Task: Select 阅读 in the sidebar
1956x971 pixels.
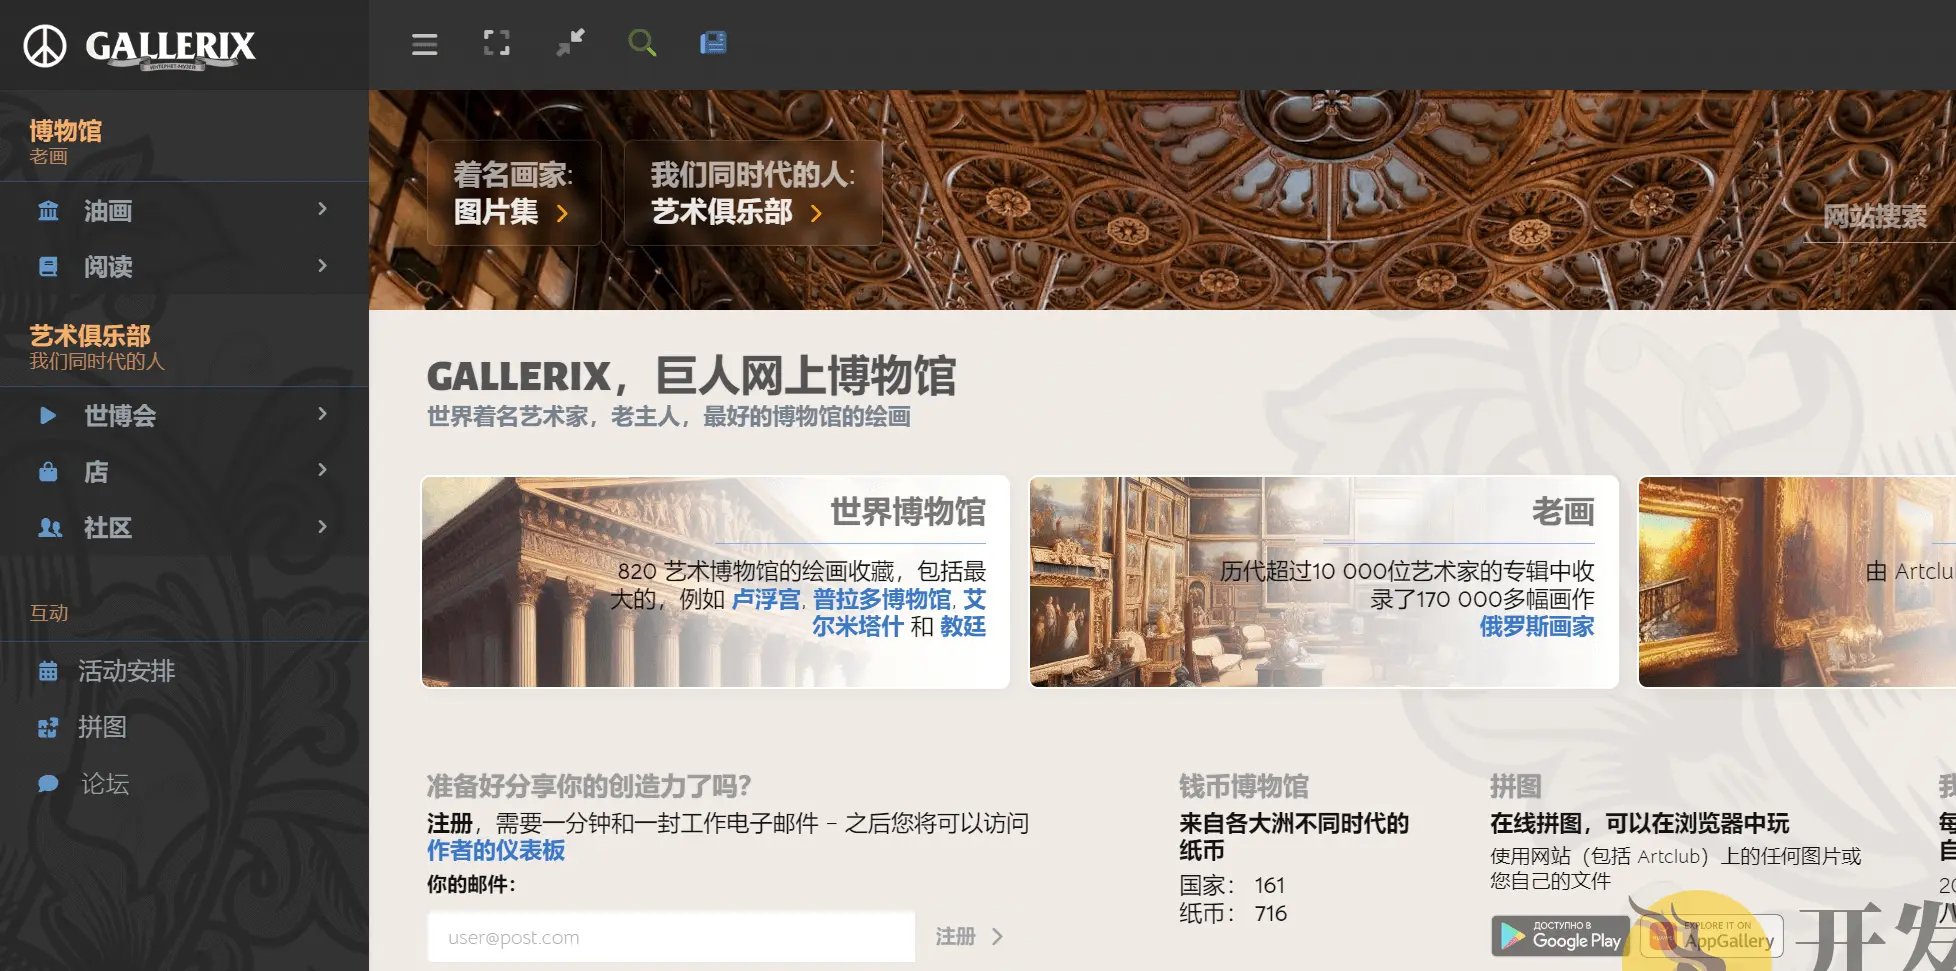Action: (x=108, y=267)
